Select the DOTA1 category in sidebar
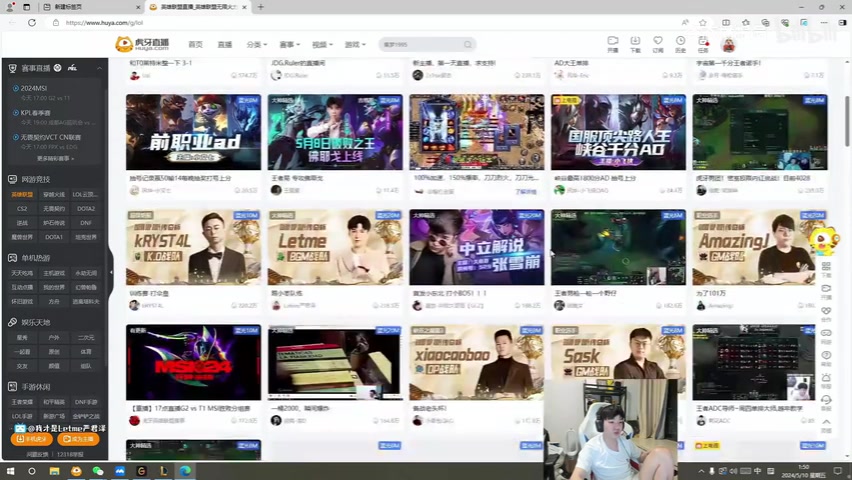The height and width of the screenshot is (480, 852). click(54, 237)
